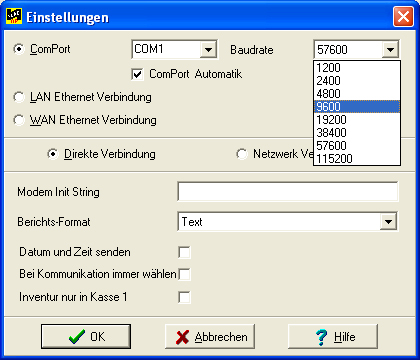Open Hilfe help button
Image resolution: width=420 pixels, height=360 pixels.
coord(333,337)
